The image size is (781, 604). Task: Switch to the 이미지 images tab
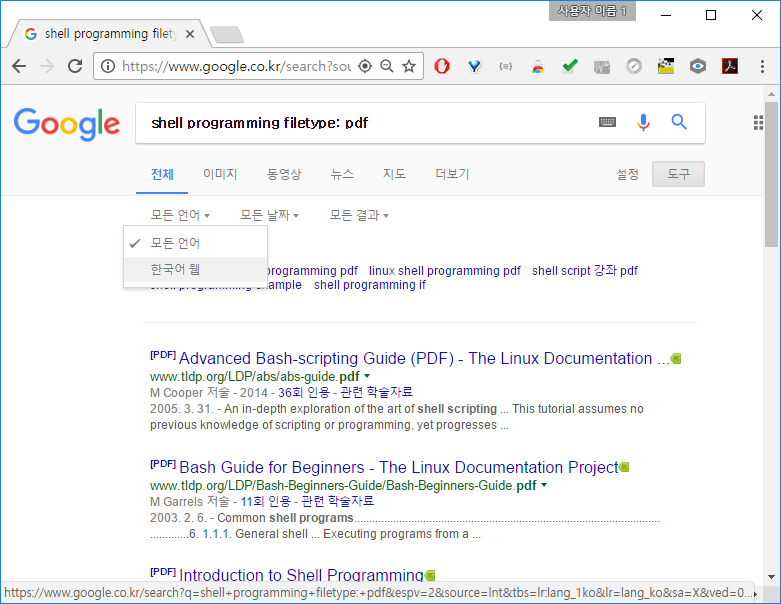click(220, 174)
